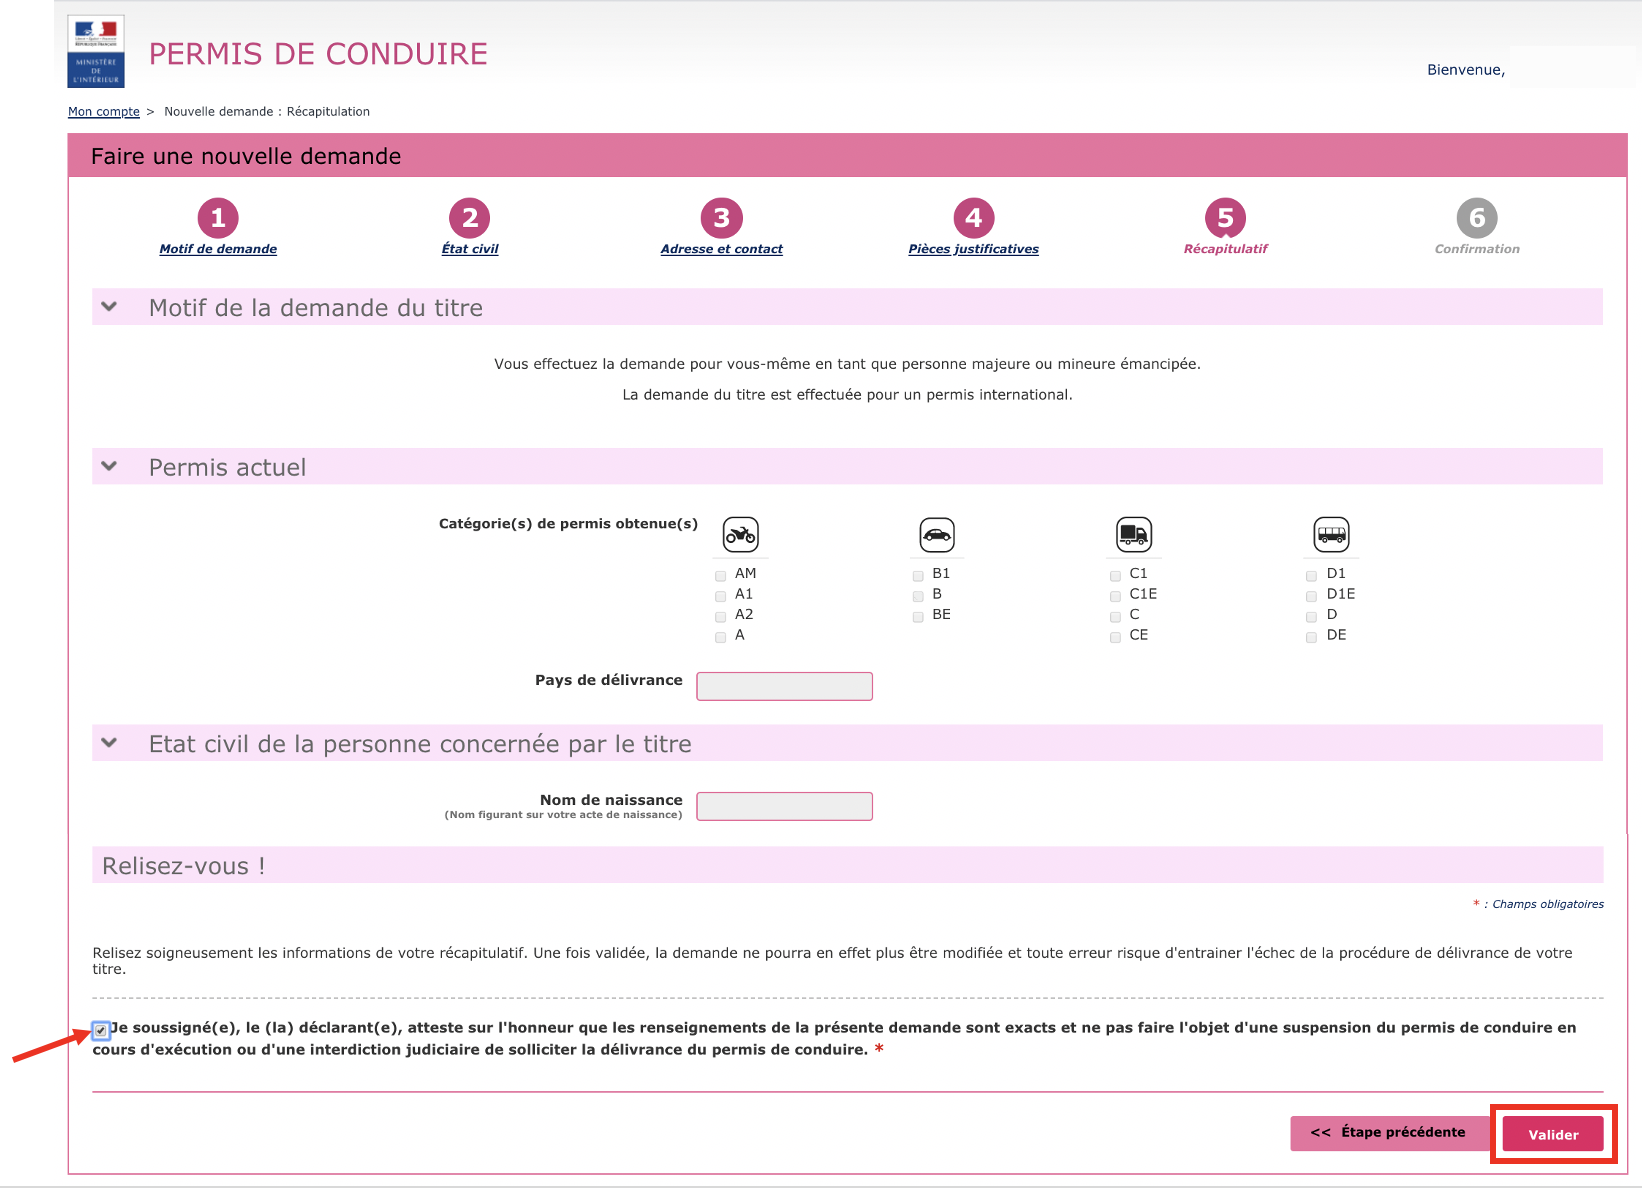The image size is (1642, 1188).
Task: Collapse the Etat civil section chevron
Action: (110, 743)
